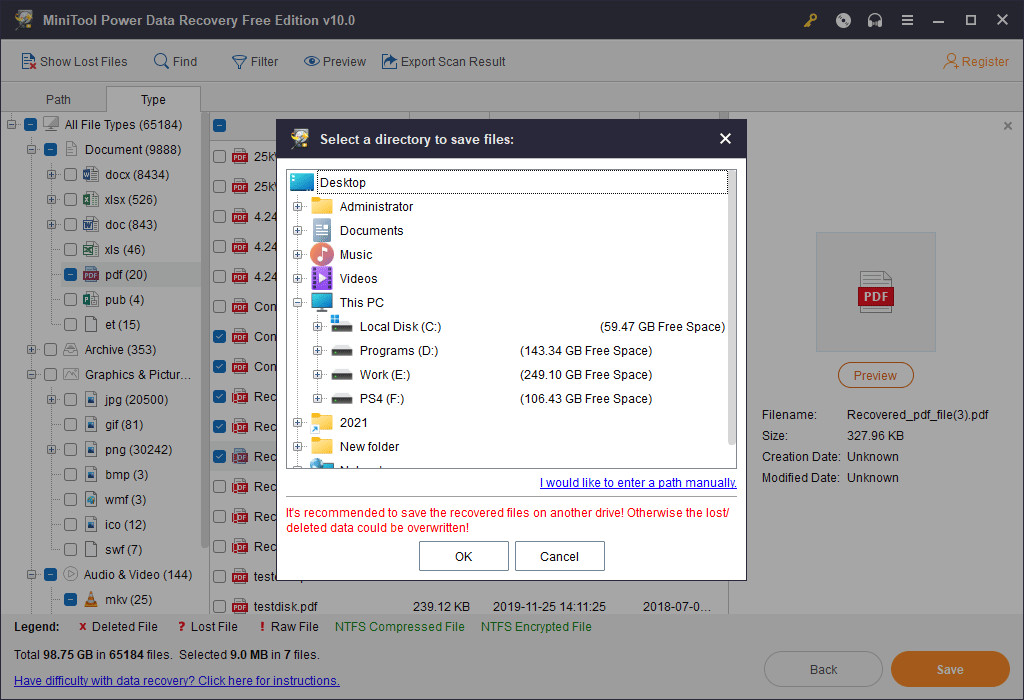
Task: Open the hamburger menu icon
Action: pos(907,20)
